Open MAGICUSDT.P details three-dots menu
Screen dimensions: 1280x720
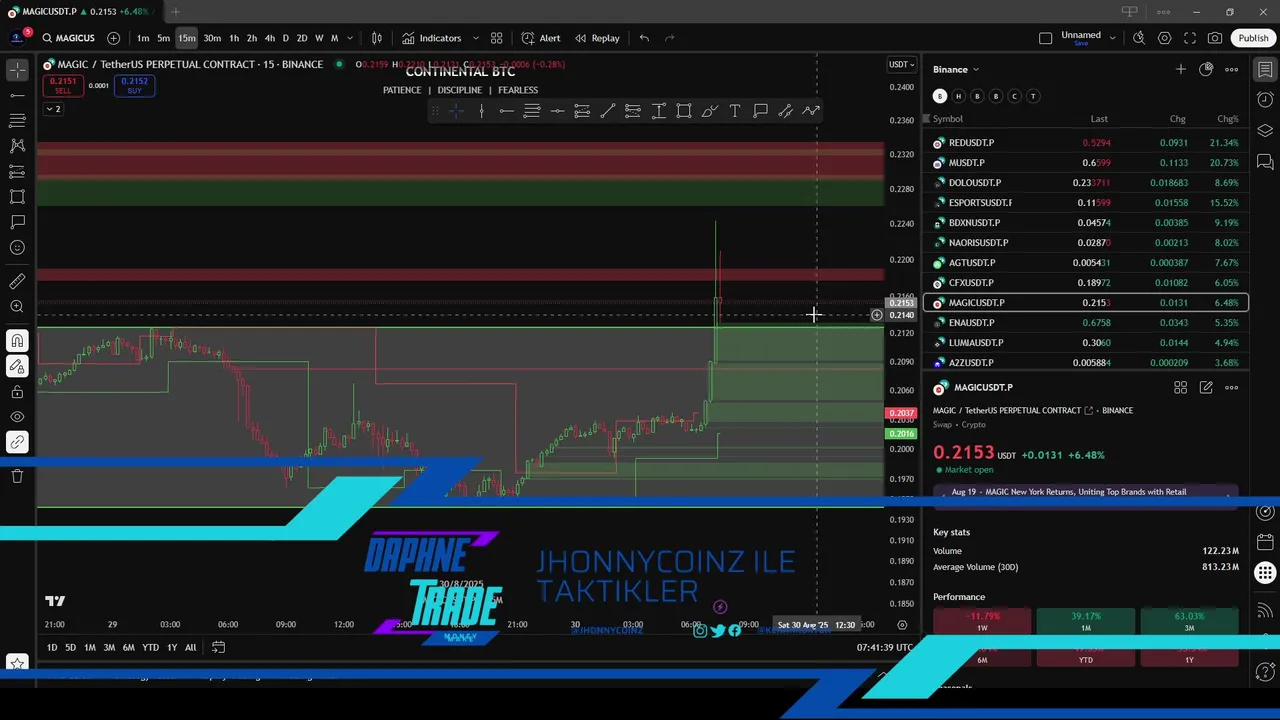[1232, 387]
